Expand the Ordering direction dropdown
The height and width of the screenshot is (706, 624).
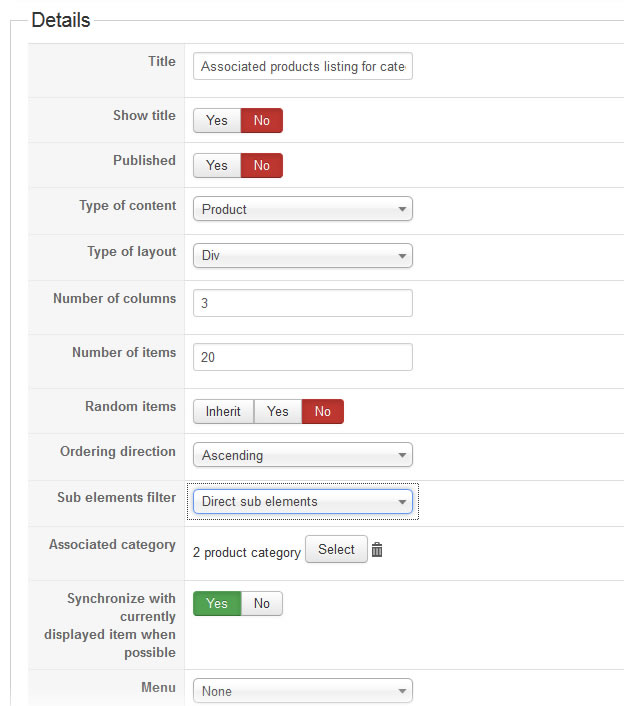coord(302,456)
